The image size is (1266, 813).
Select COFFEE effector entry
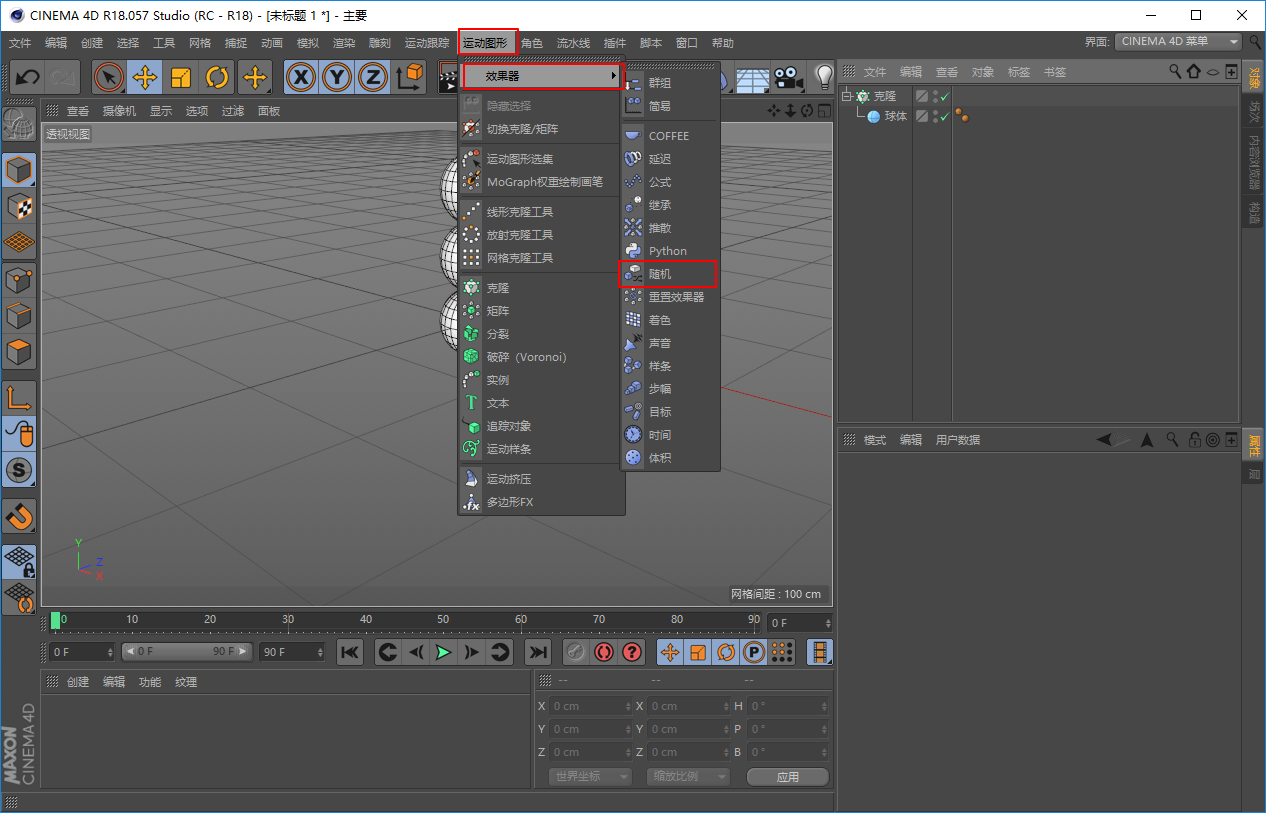[x=668, y=136]
